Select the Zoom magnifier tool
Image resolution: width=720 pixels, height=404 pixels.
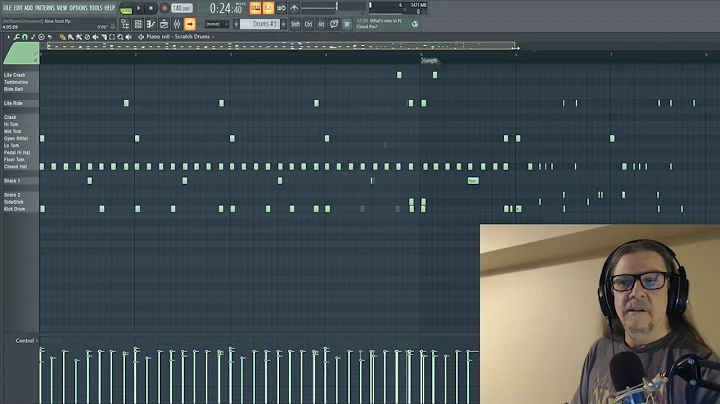point(120,37)
